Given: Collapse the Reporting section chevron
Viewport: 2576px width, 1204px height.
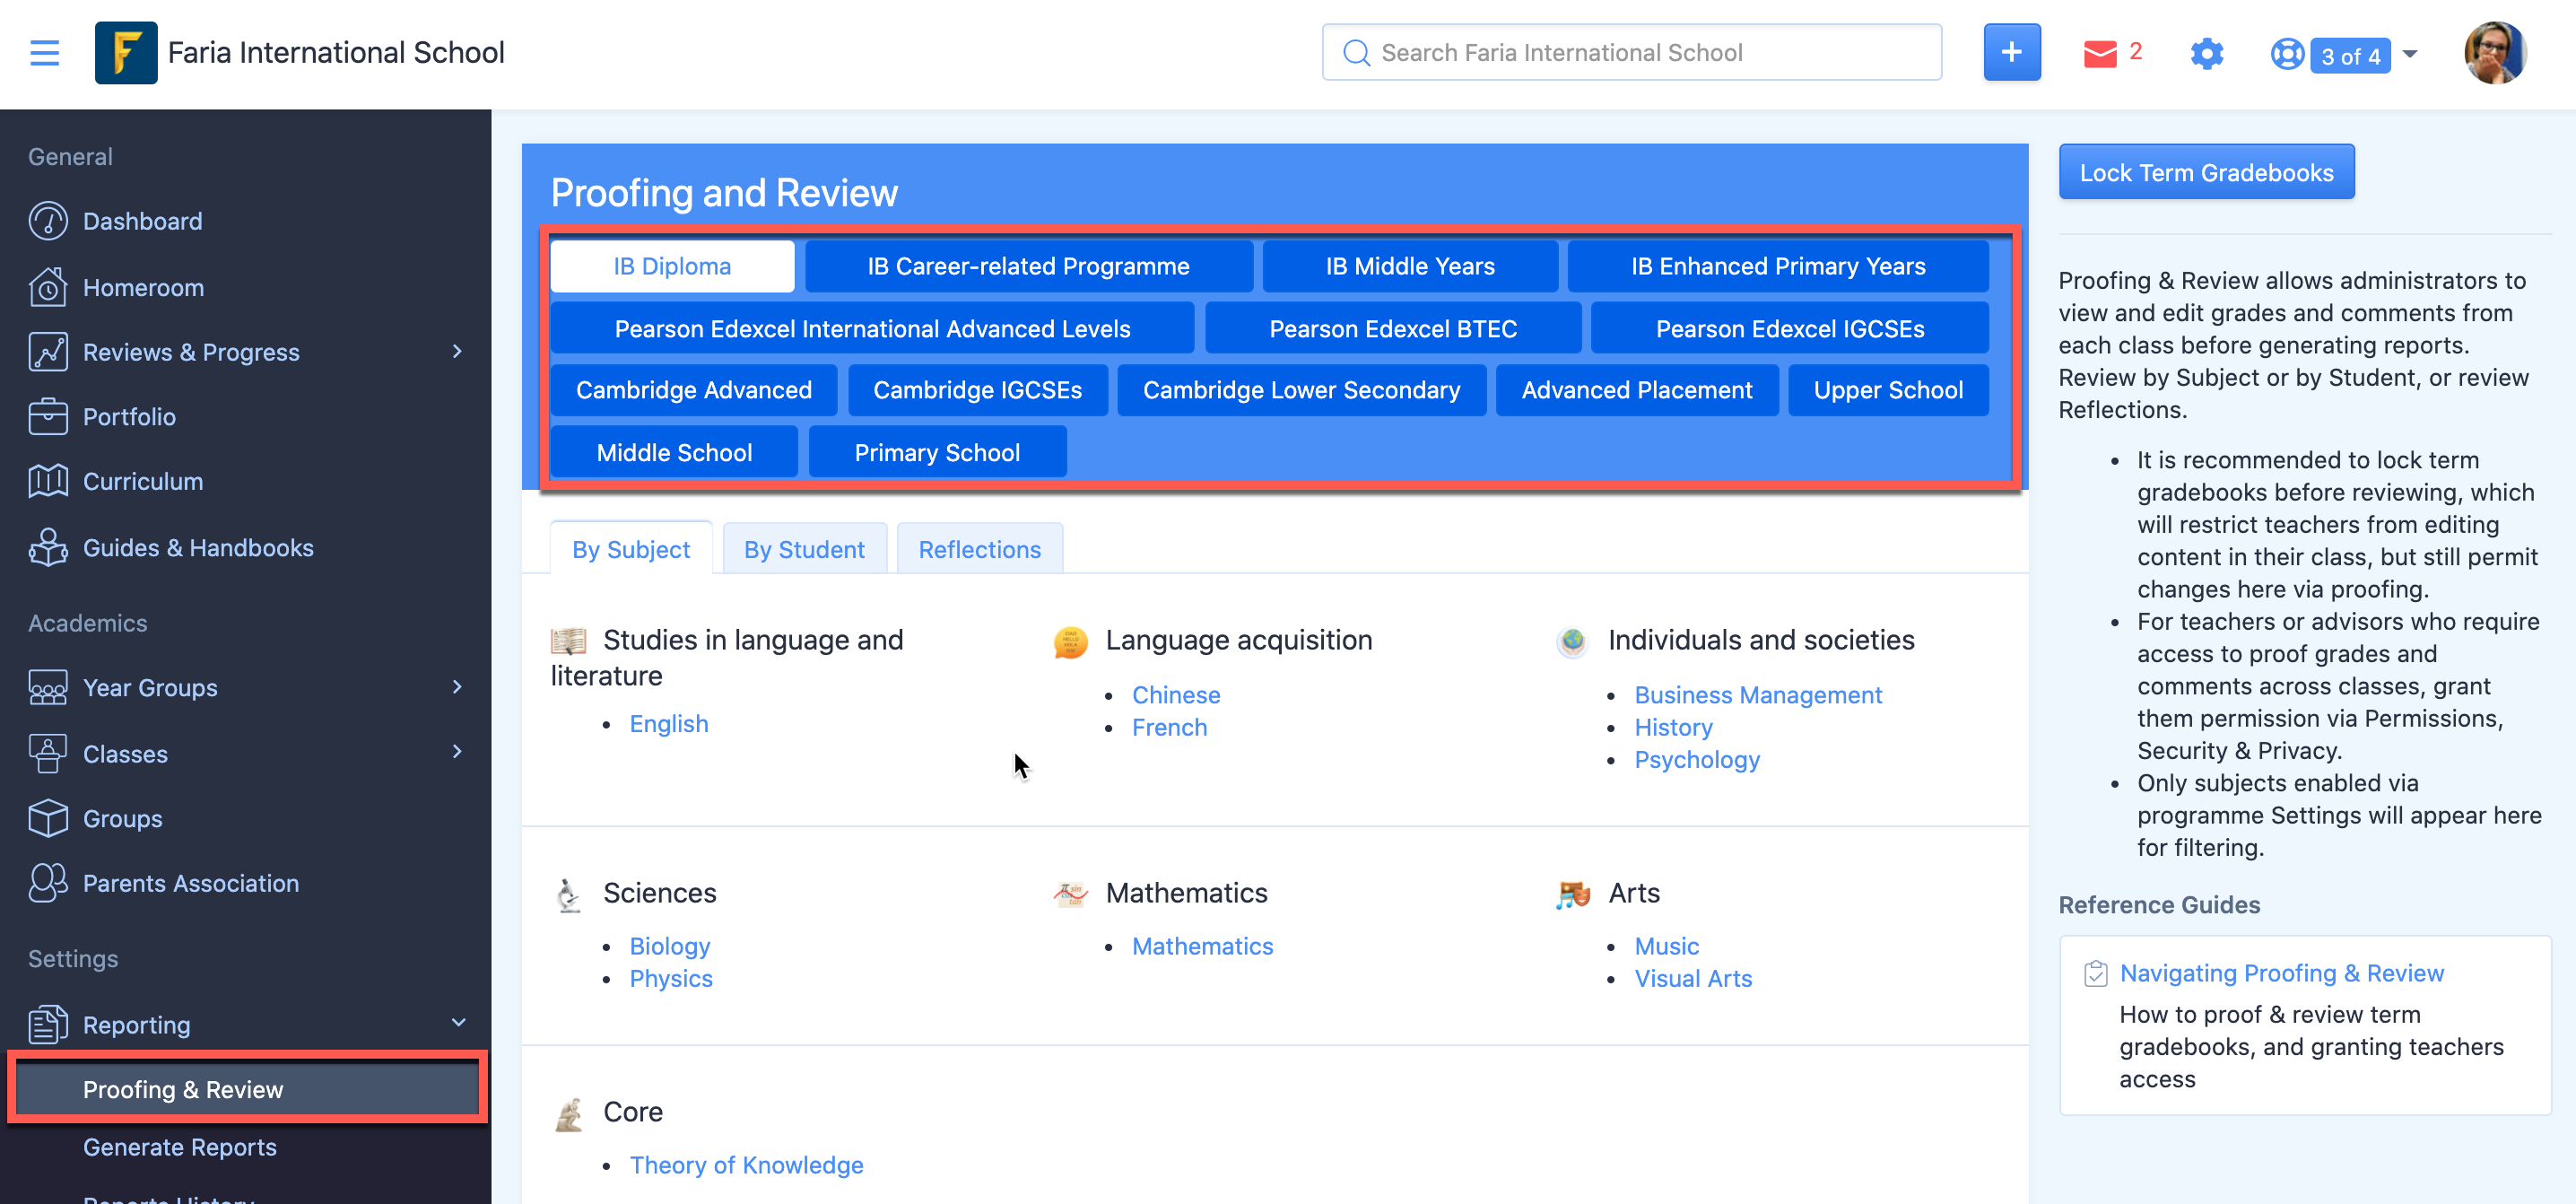Looking at the screenshot, I should (x=458, y=1022).
